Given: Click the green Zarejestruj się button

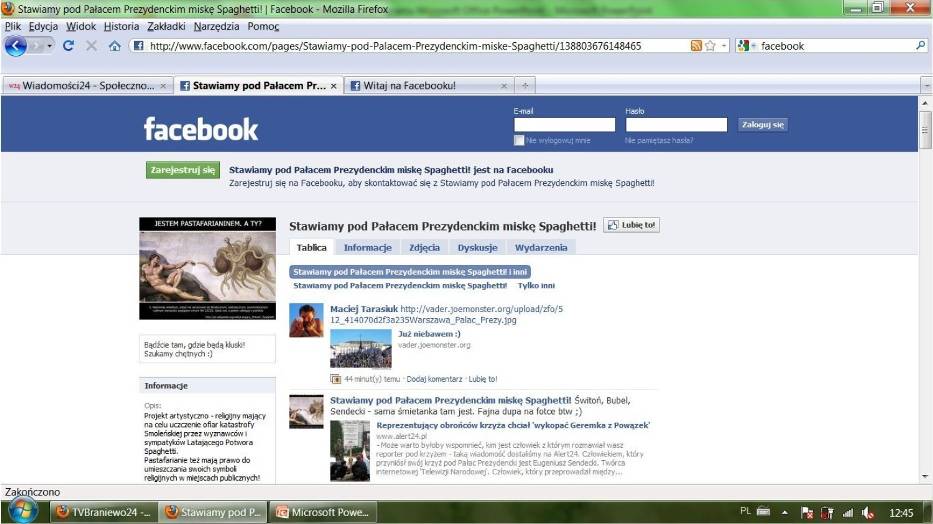Looking at the screenshot, I should (183, 170).
